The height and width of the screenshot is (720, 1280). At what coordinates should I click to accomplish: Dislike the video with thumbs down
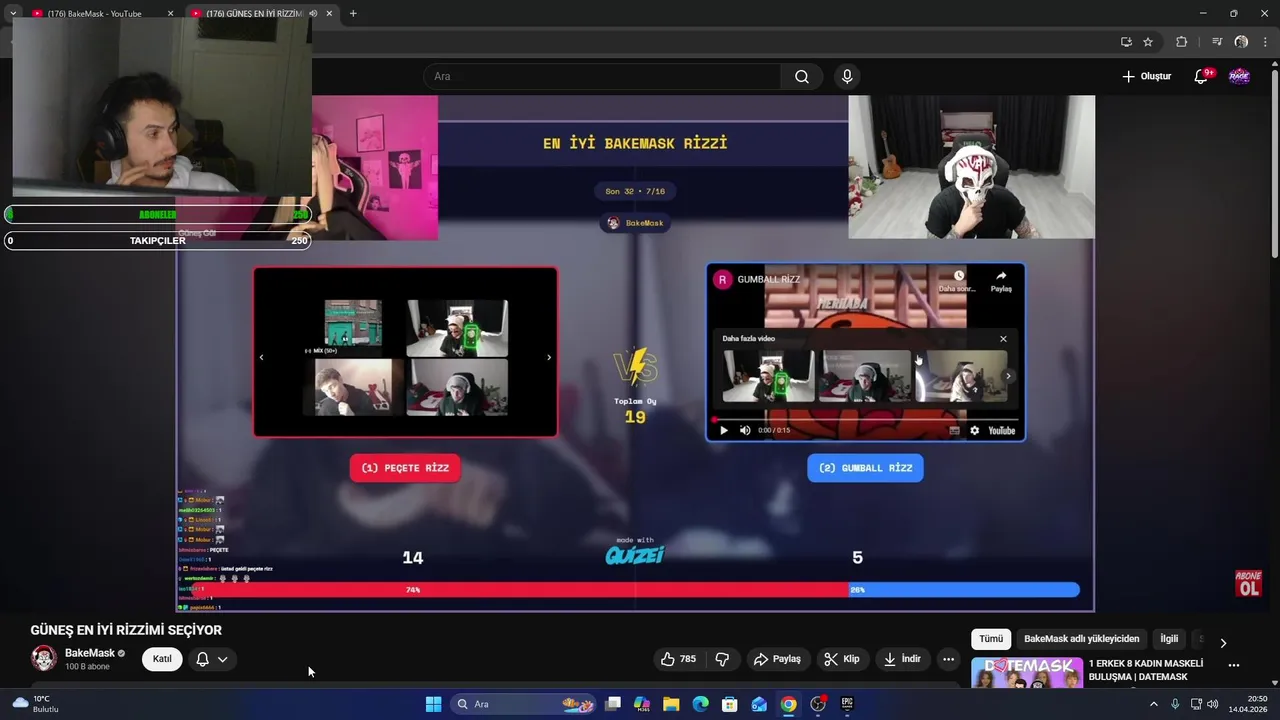tap(722, 659)
